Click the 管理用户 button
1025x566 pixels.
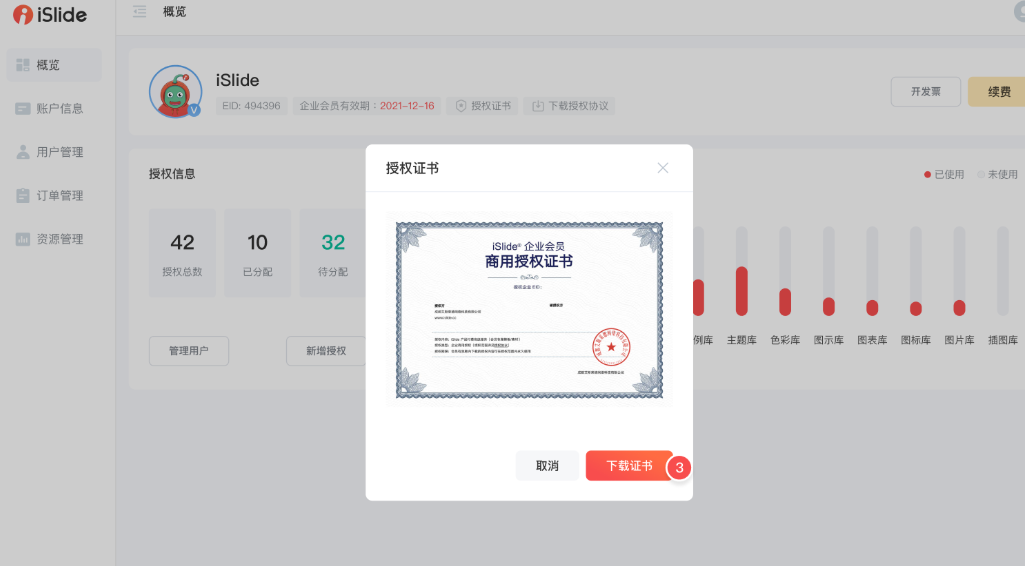[189, 351]
